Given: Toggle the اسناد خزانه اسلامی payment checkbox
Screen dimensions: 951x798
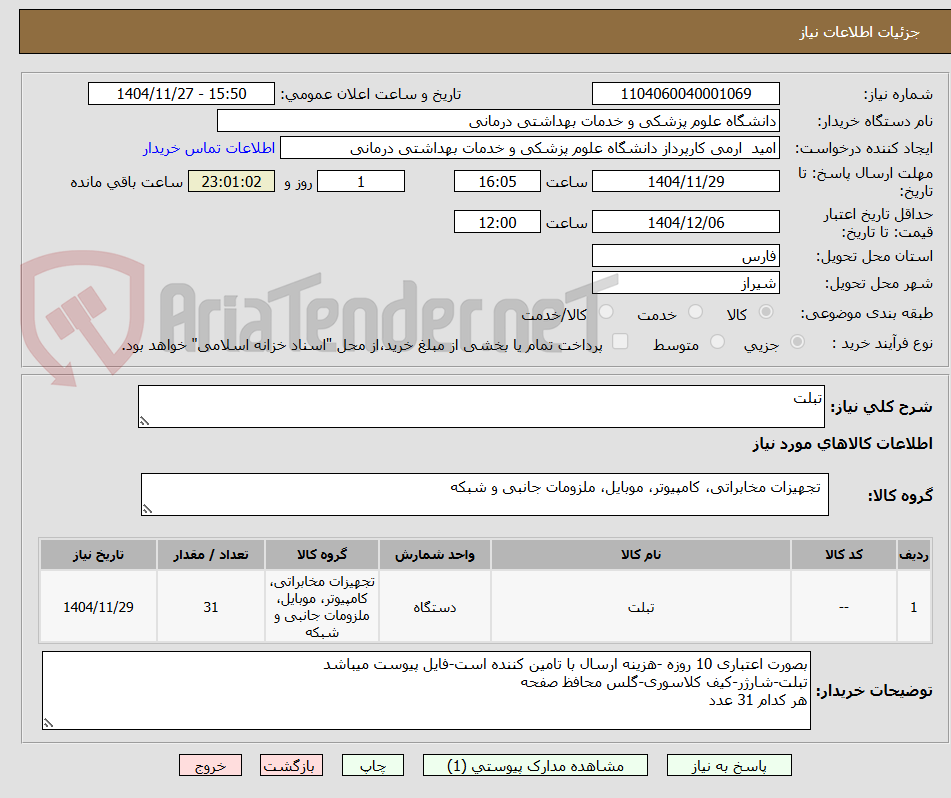Looking at the screenshot, I should coord(620,342).
